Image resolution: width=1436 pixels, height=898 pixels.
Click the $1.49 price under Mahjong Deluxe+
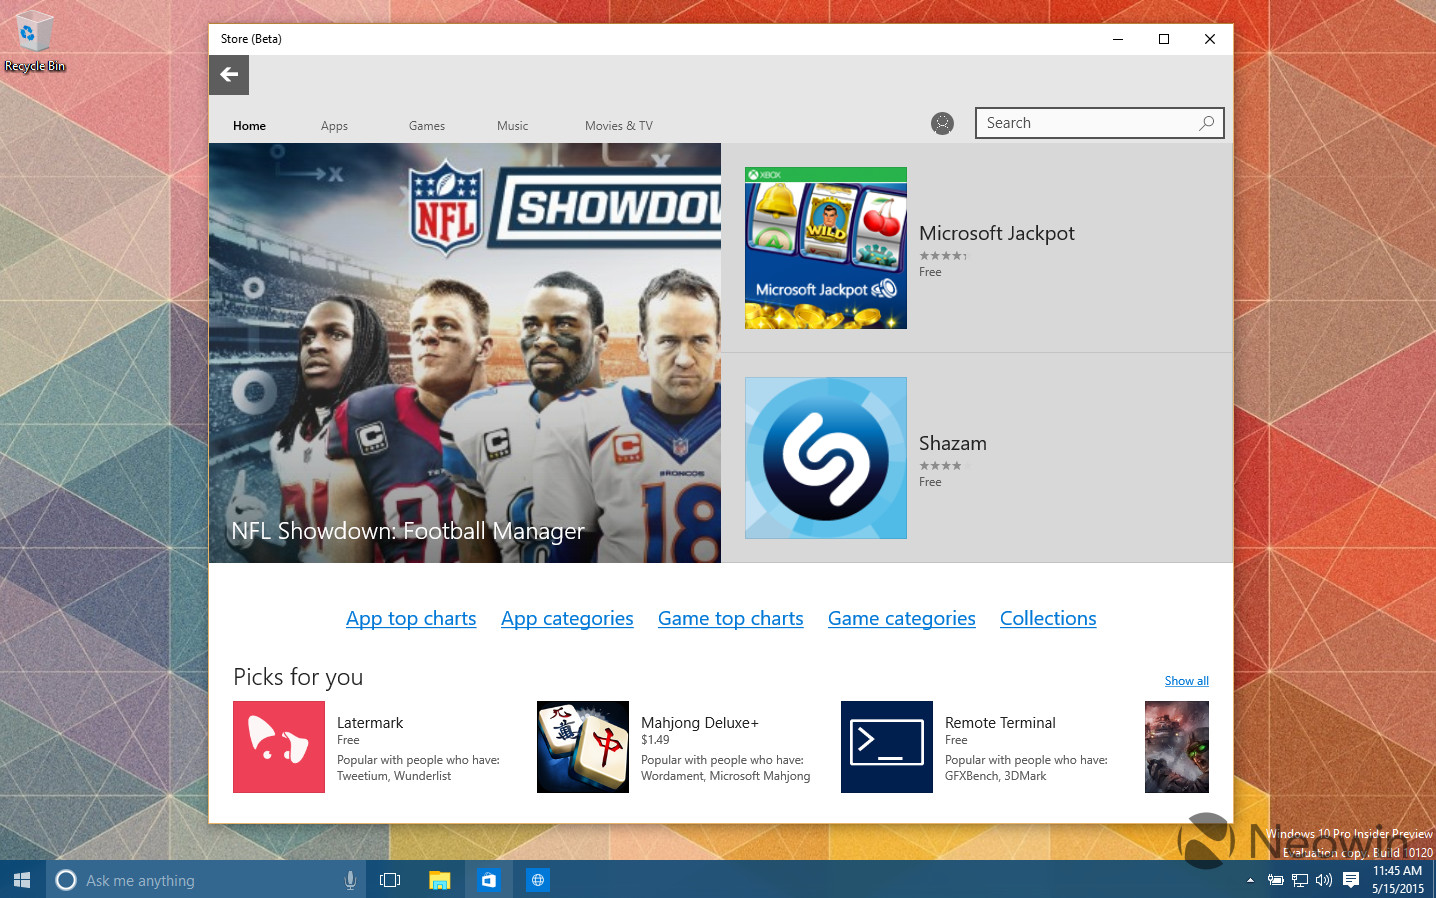[x=655, y=740]
